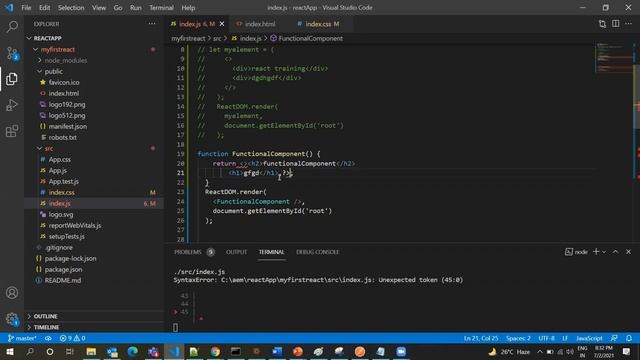
Task: Expand the node_modules folder
Action: coord(66,60)
